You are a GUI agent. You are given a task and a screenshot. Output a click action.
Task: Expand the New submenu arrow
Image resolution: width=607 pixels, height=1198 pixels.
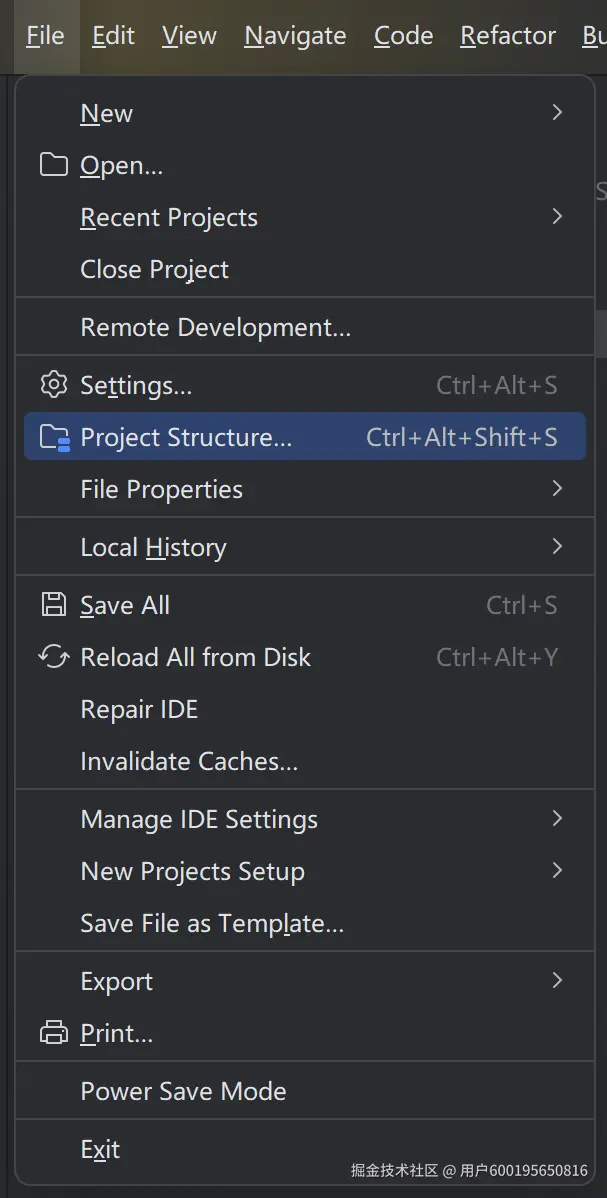pos(557,113)
